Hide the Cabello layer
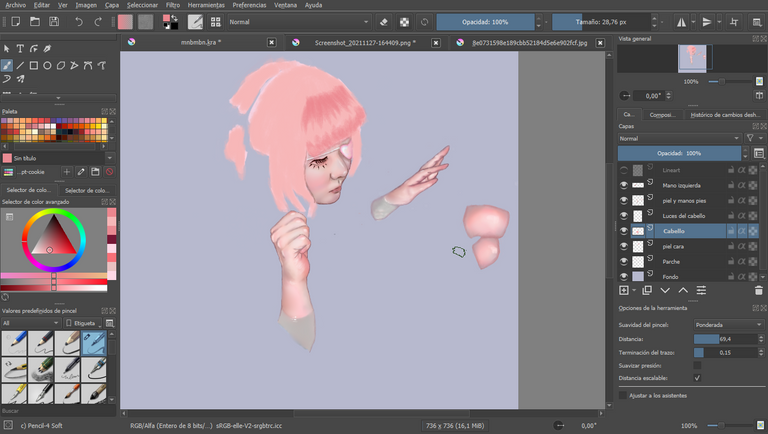Viewport: 768px width, 434px height. click(x=624, y=231)
